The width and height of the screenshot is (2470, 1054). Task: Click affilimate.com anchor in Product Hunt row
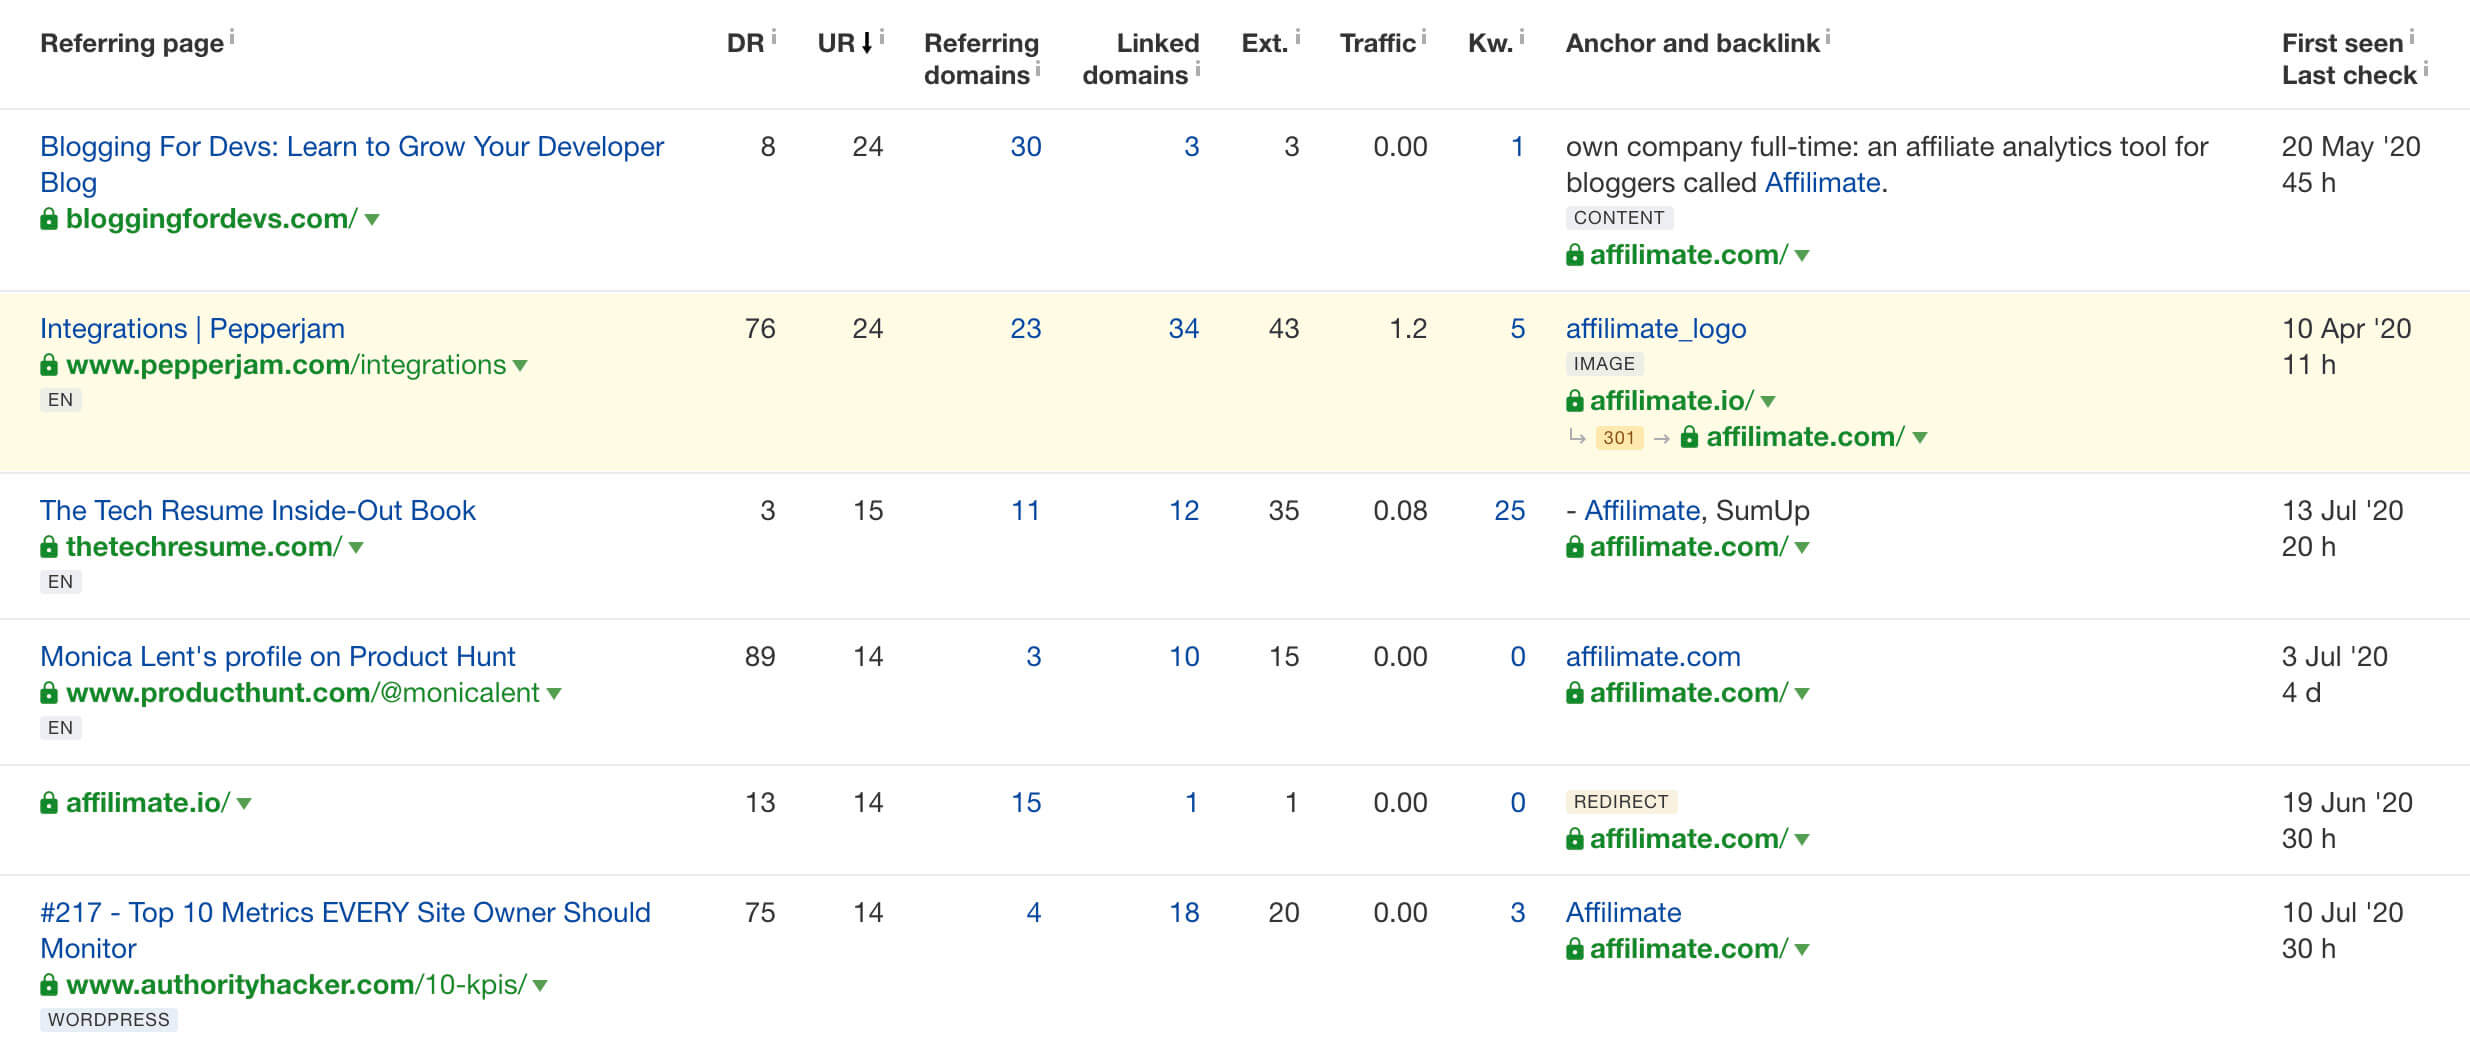[1653, 656]
